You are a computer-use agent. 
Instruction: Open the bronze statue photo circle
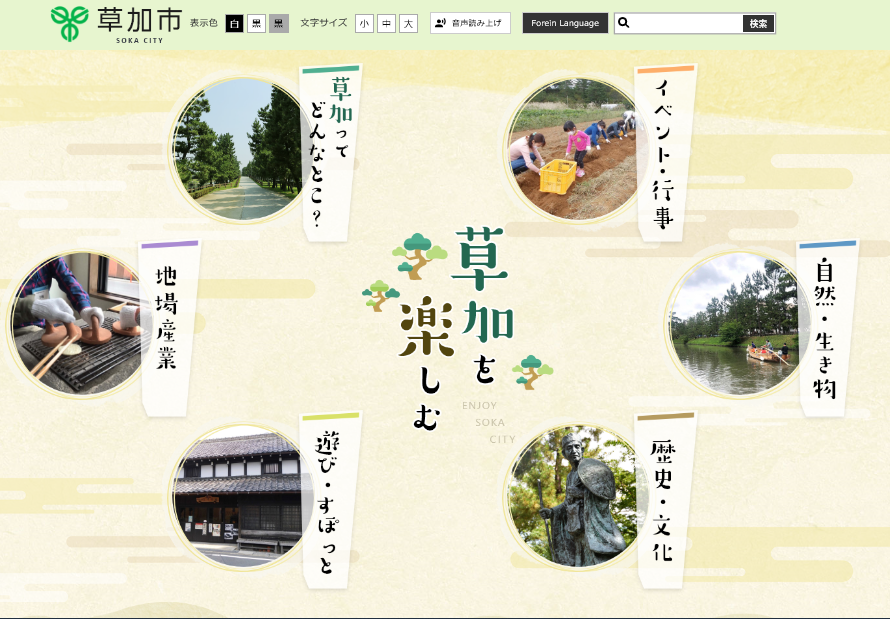pos(576,498)
